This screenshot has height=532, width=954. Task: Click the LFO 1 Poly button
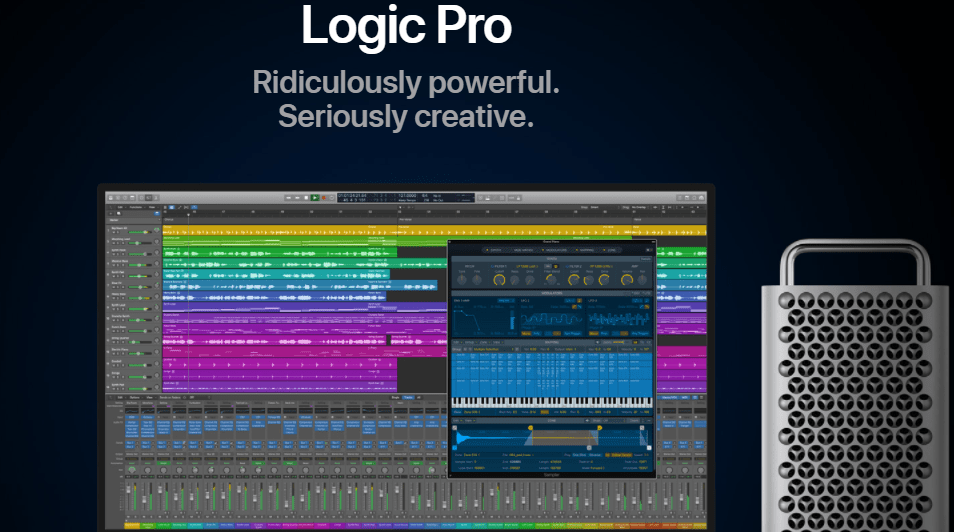tap(537, 334)
